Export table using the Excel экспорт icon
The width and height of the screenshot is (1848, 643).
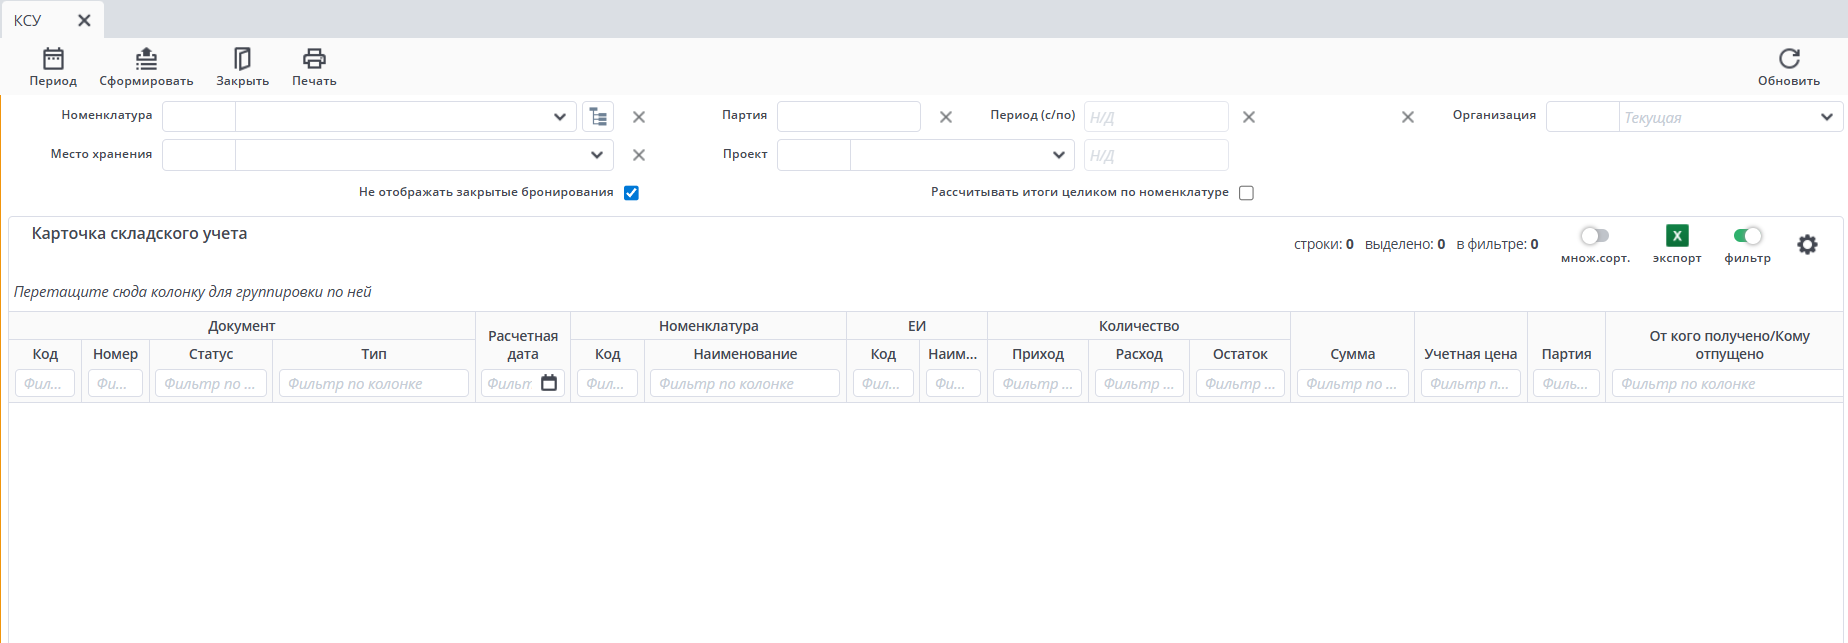tap(1677, 236)
